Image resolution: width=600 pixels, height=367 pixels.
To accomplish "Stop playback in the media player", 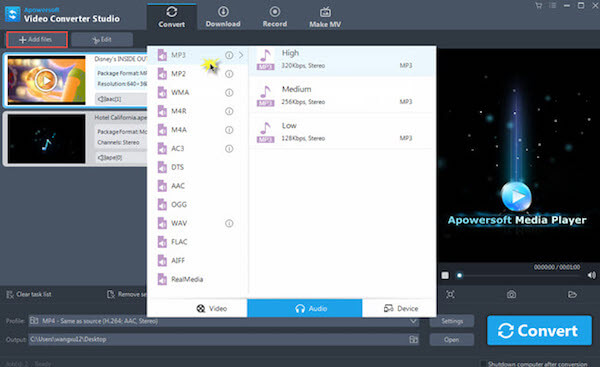I will pyautogui.click(x=445, y=275).
